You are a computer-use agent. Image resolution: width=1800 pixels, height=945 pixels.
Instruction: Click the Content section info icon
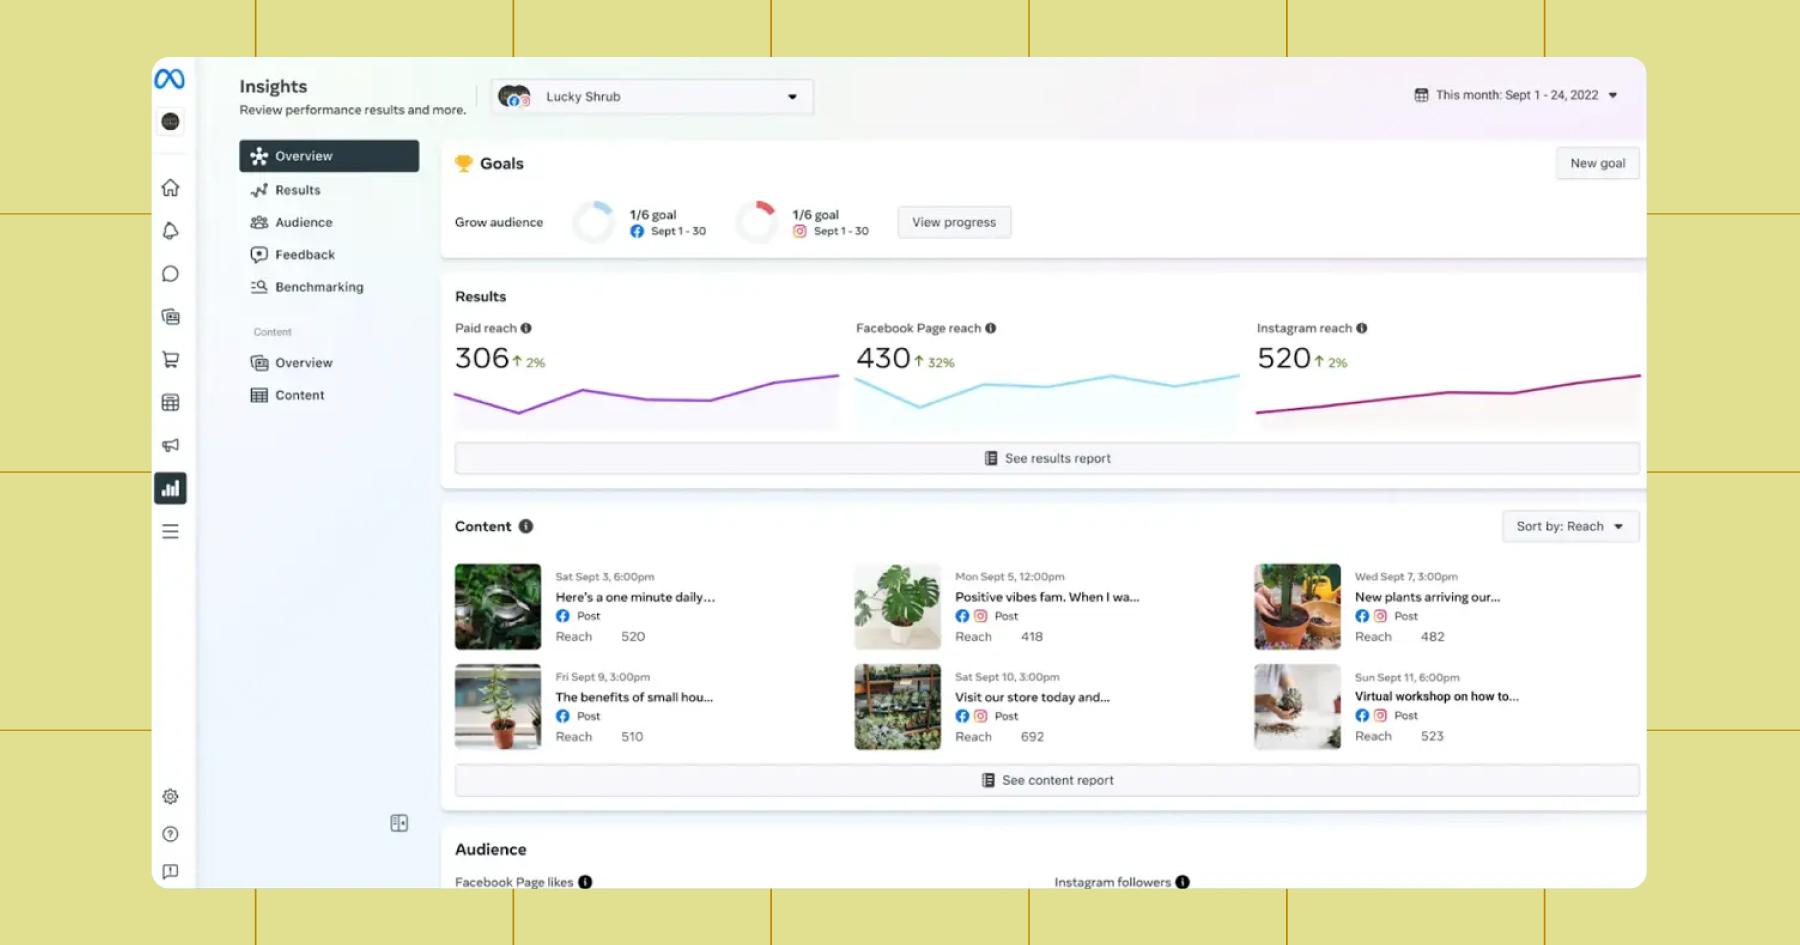[x=526, y=526]
